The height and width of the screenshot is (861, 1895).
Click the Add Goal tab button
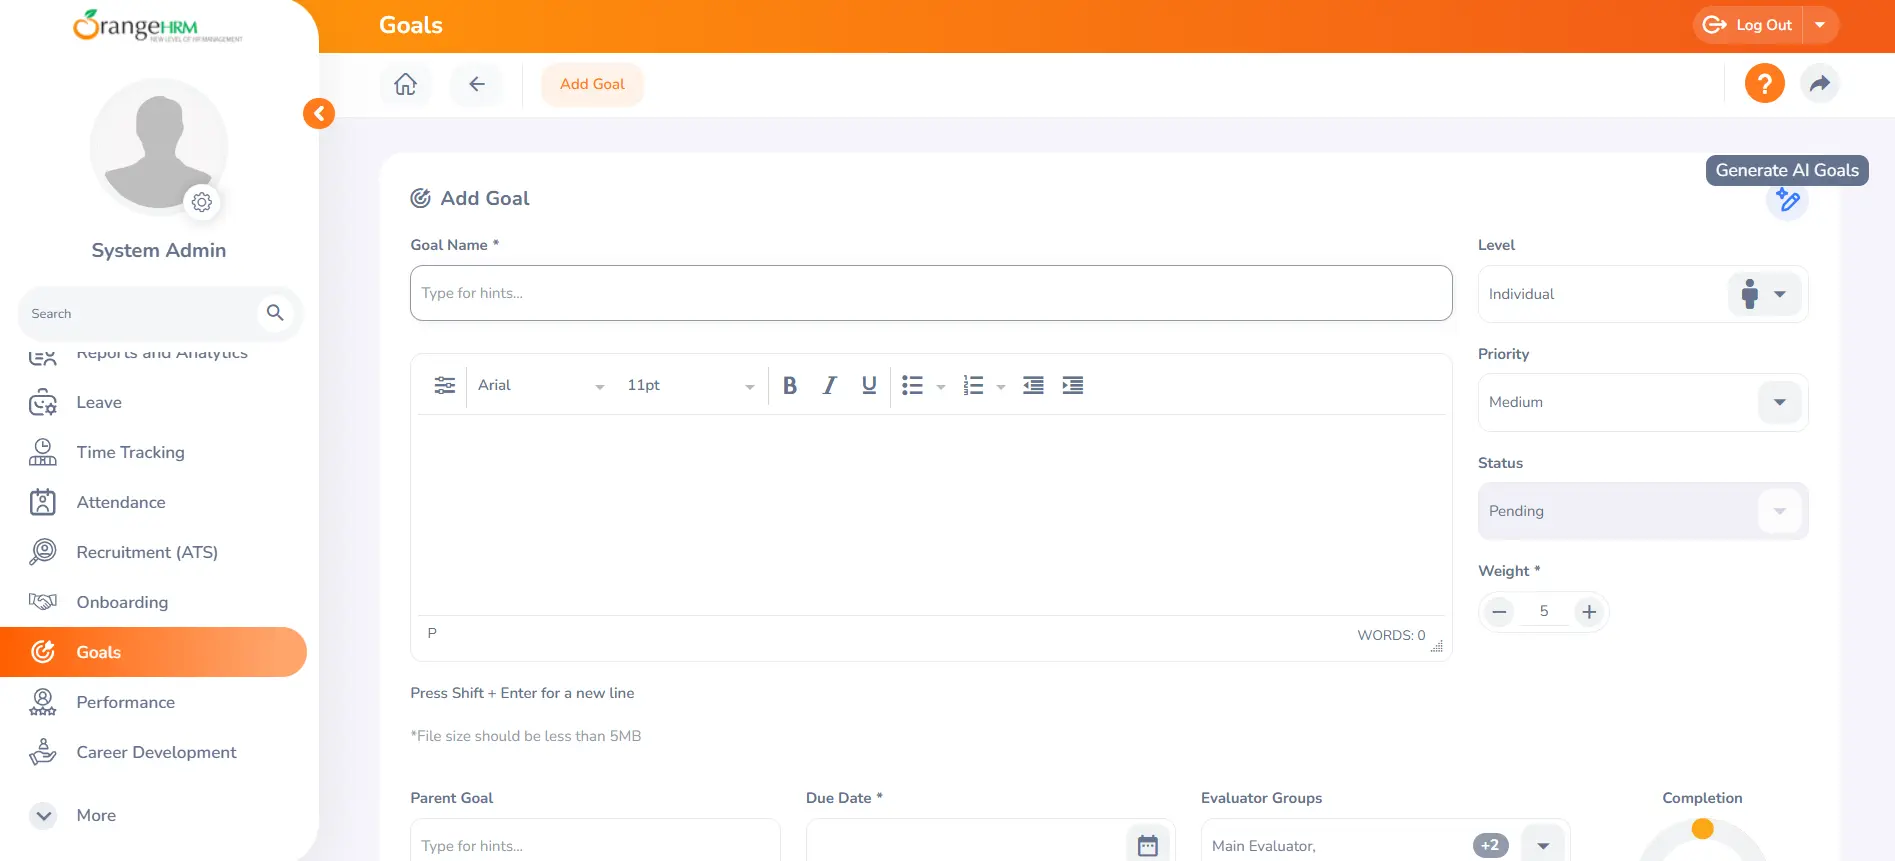click(x=592, y=84)
